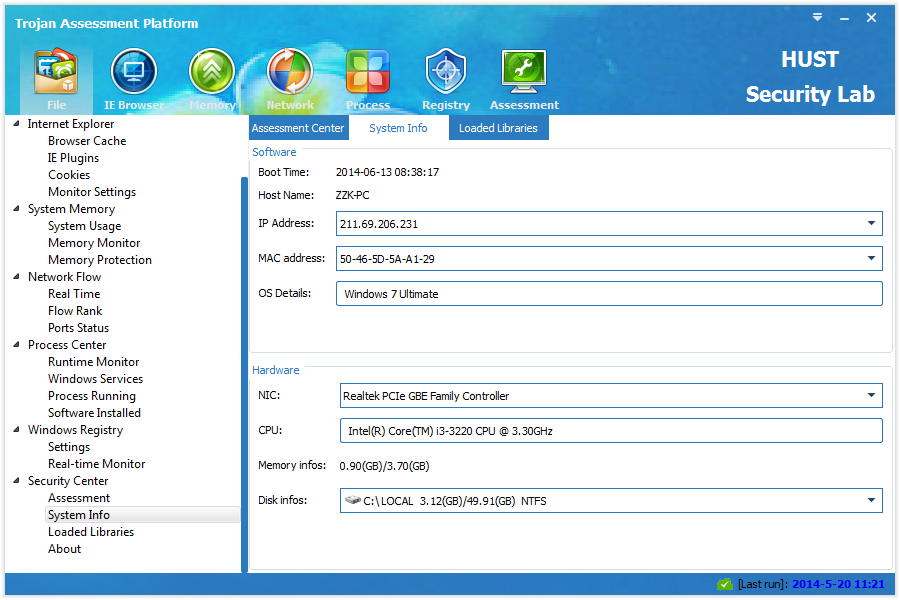The image size is (900, 600).
Task: Open About in the sidebar
Action: point(64,549)
